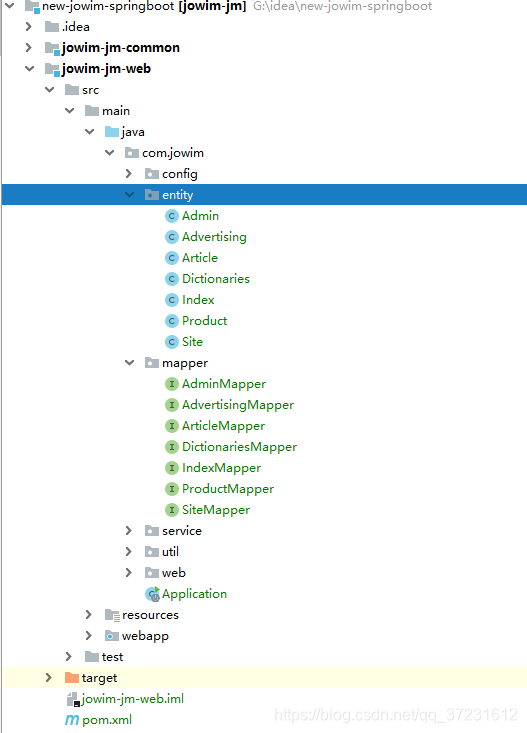This screenshot has width=527, height=733.
Task: Select the IndexMapper name
Action: (x=221, y=468)
